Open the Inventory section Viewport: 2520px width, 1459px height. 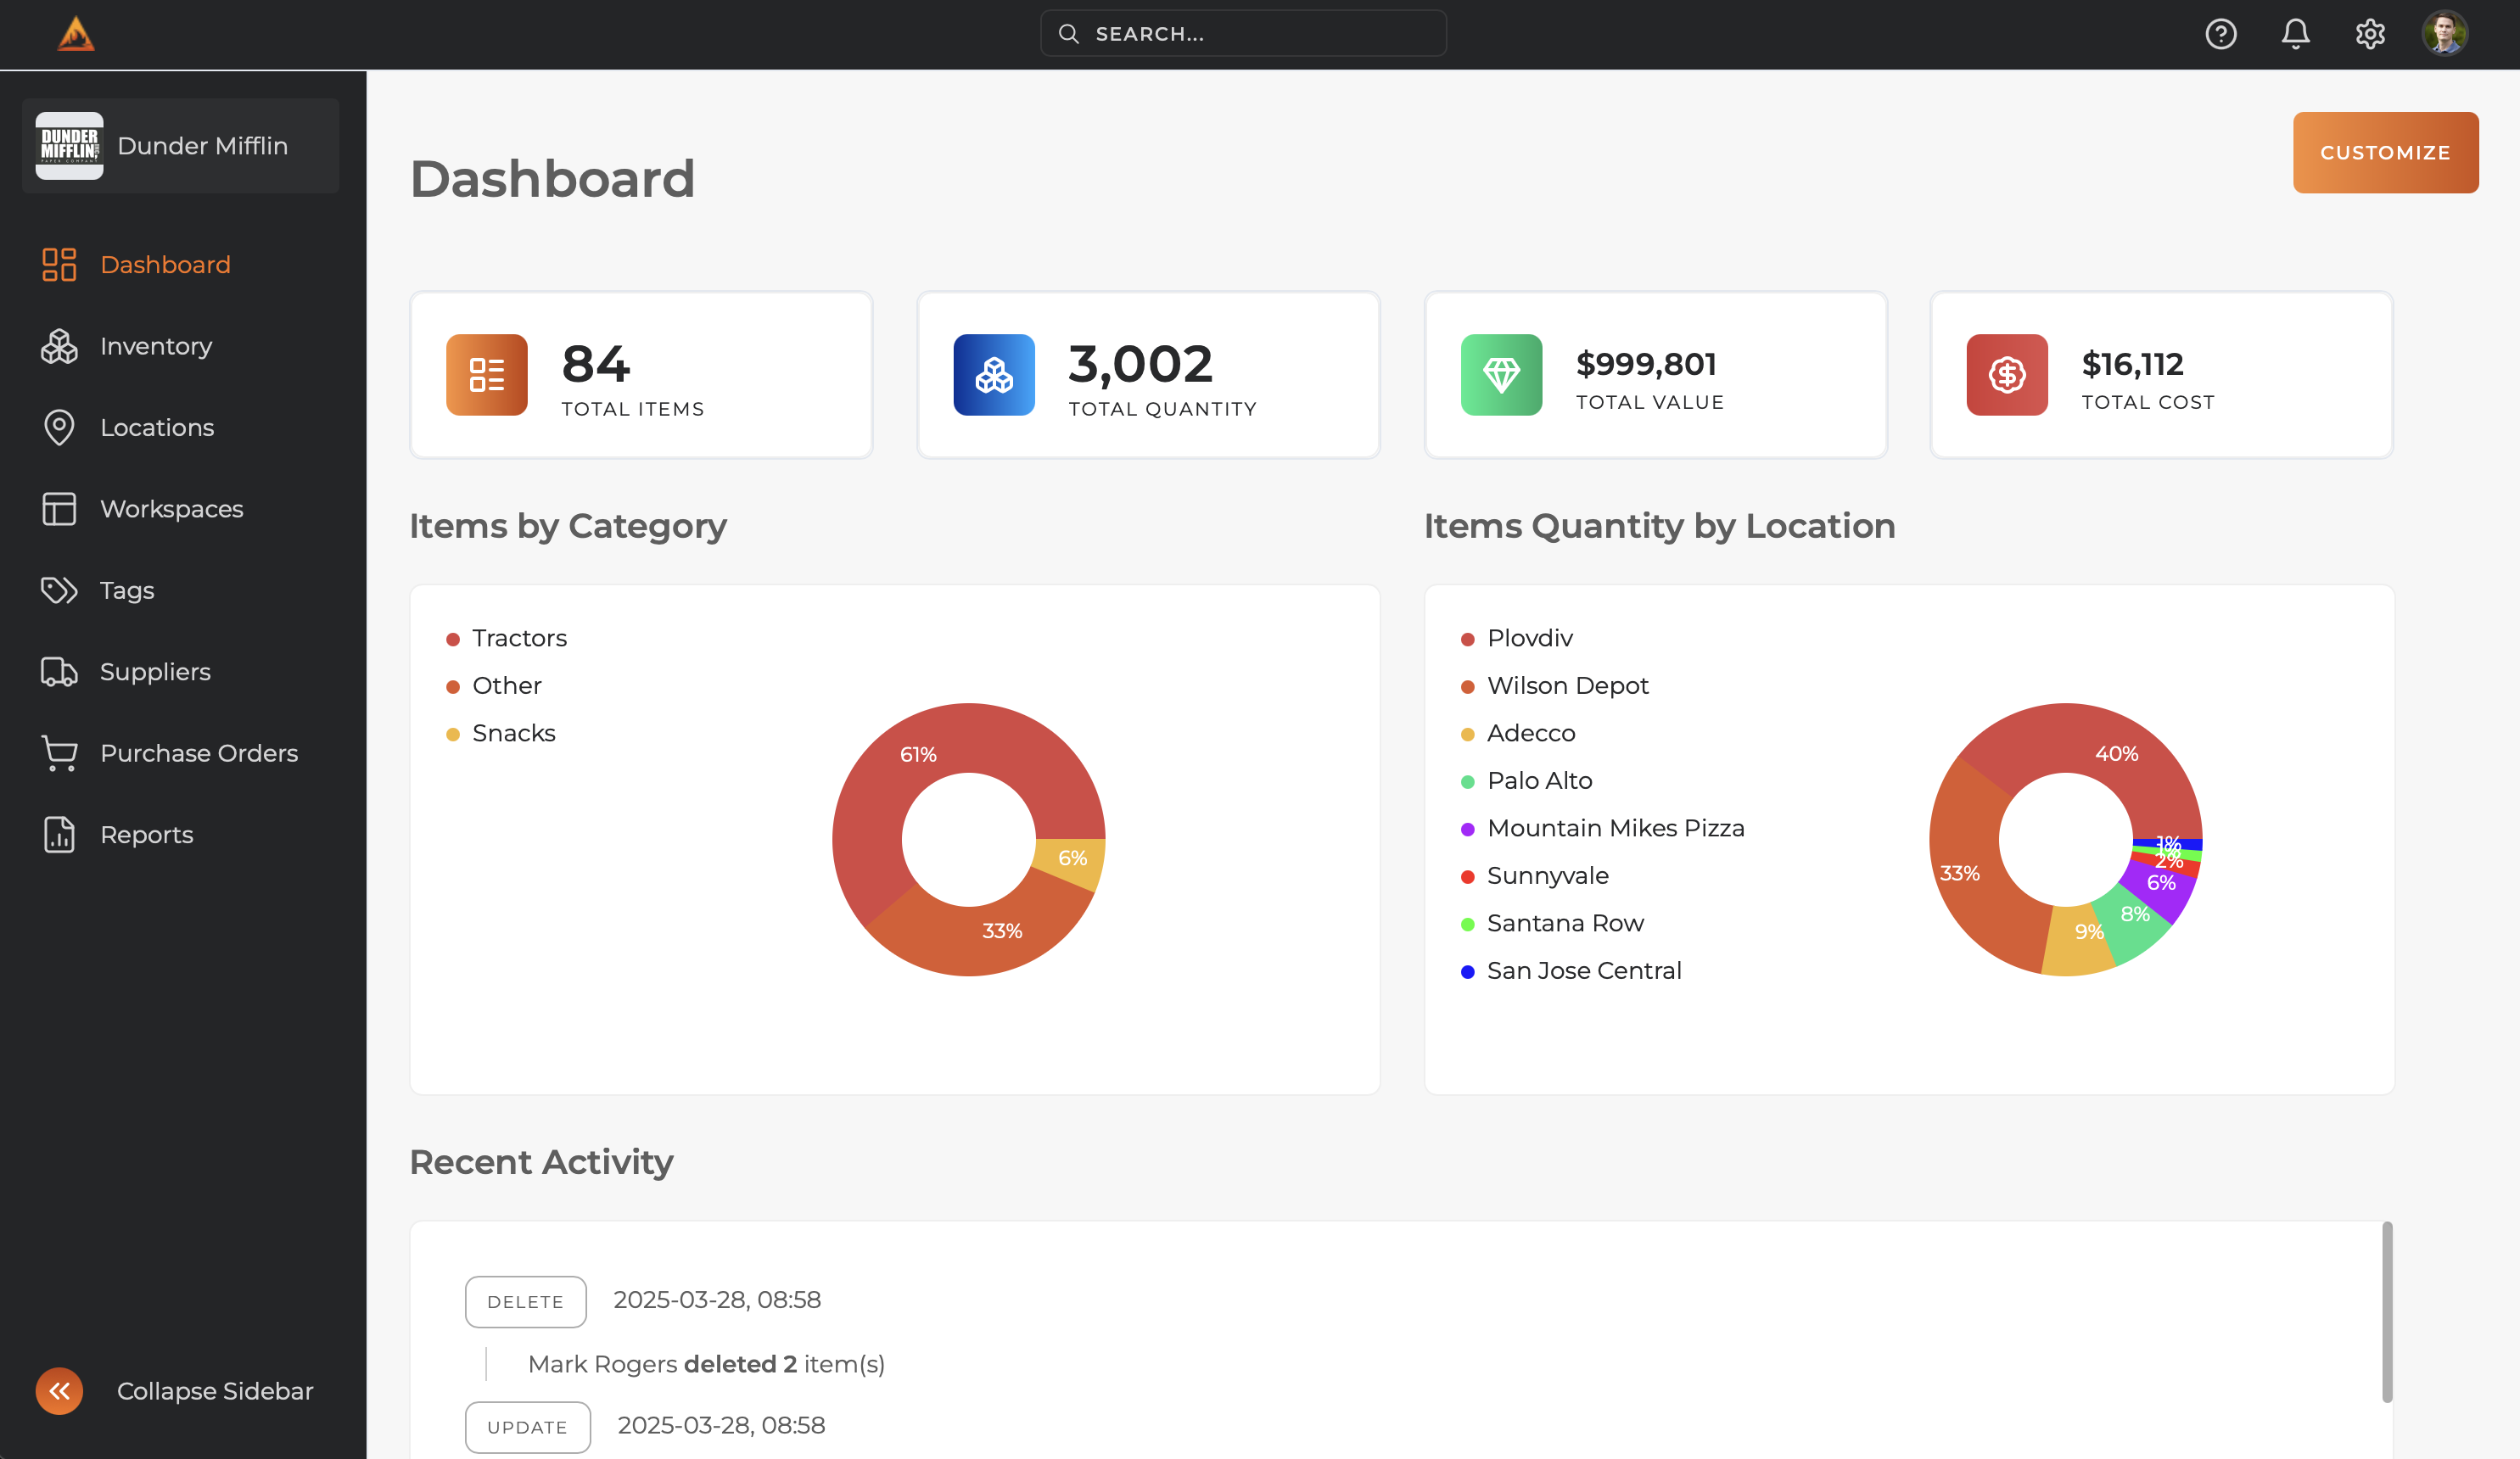[x=155, y=346]
